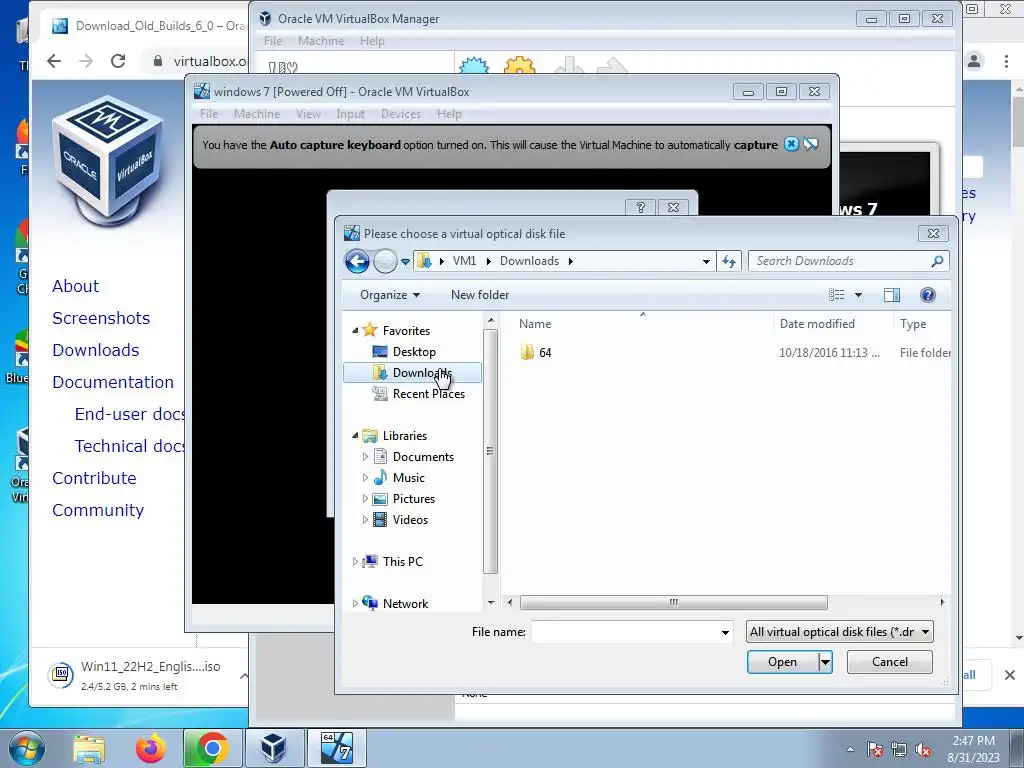Close Chrome downloads bar

1010,675
